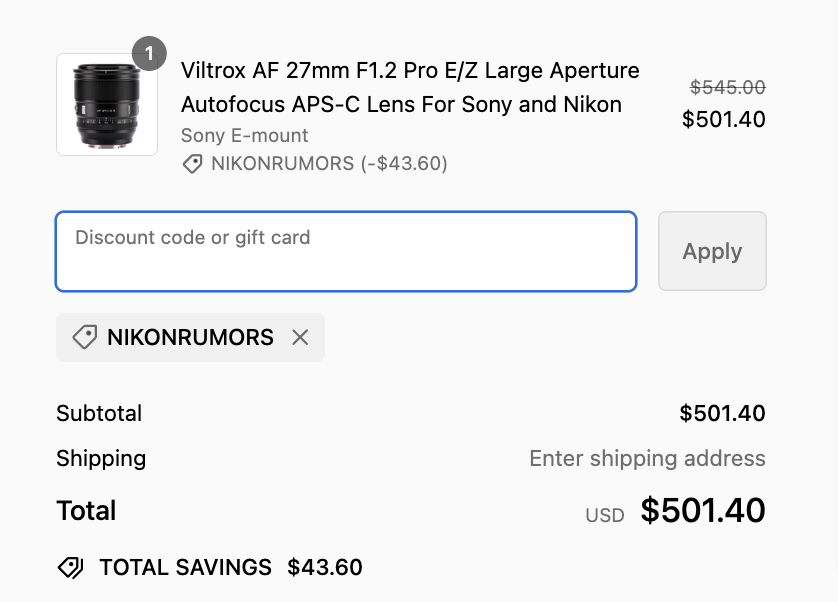Click the tag icon beside NIKONRUMORS (-$43.60)
The height and width of the screenshot is (602, 838).
192,164
